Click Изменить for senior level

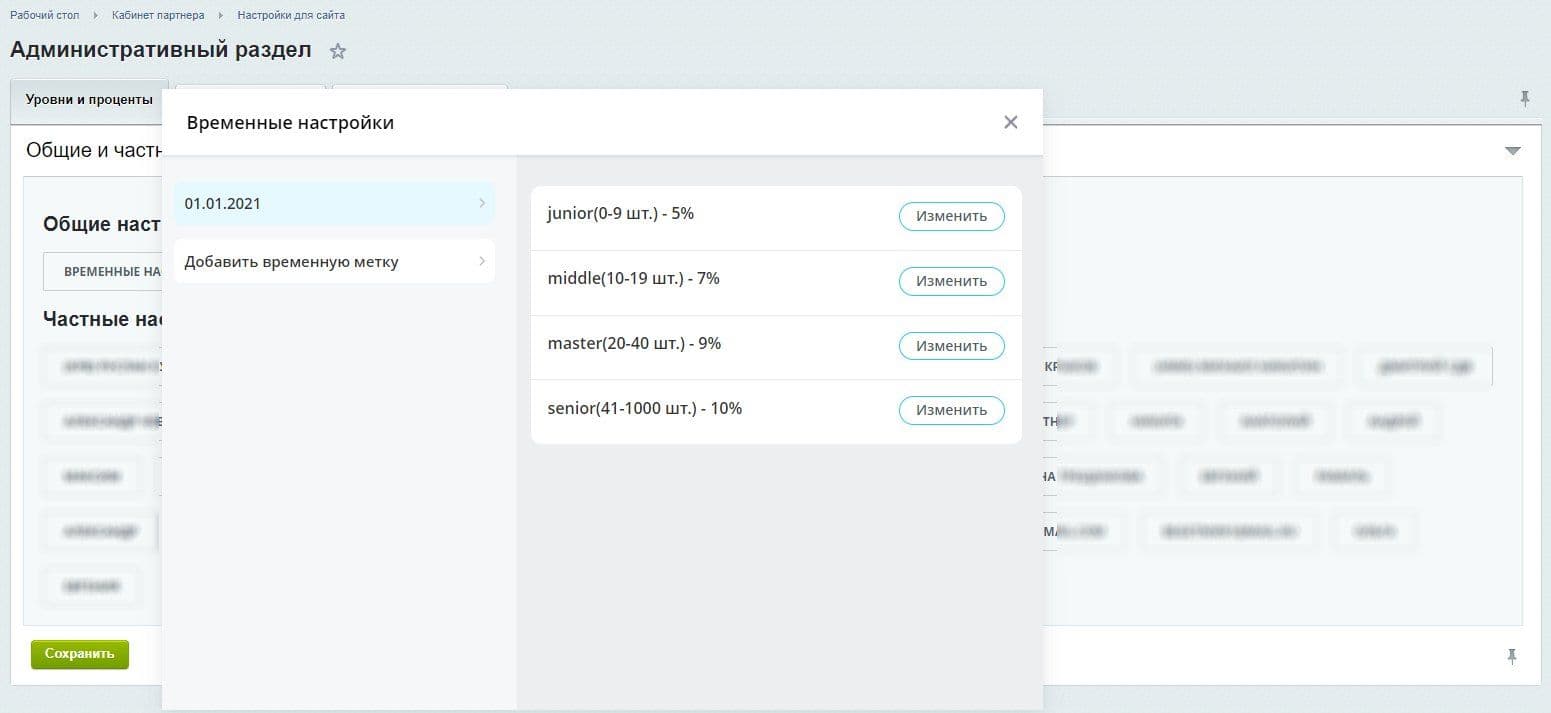coord(951,410)
